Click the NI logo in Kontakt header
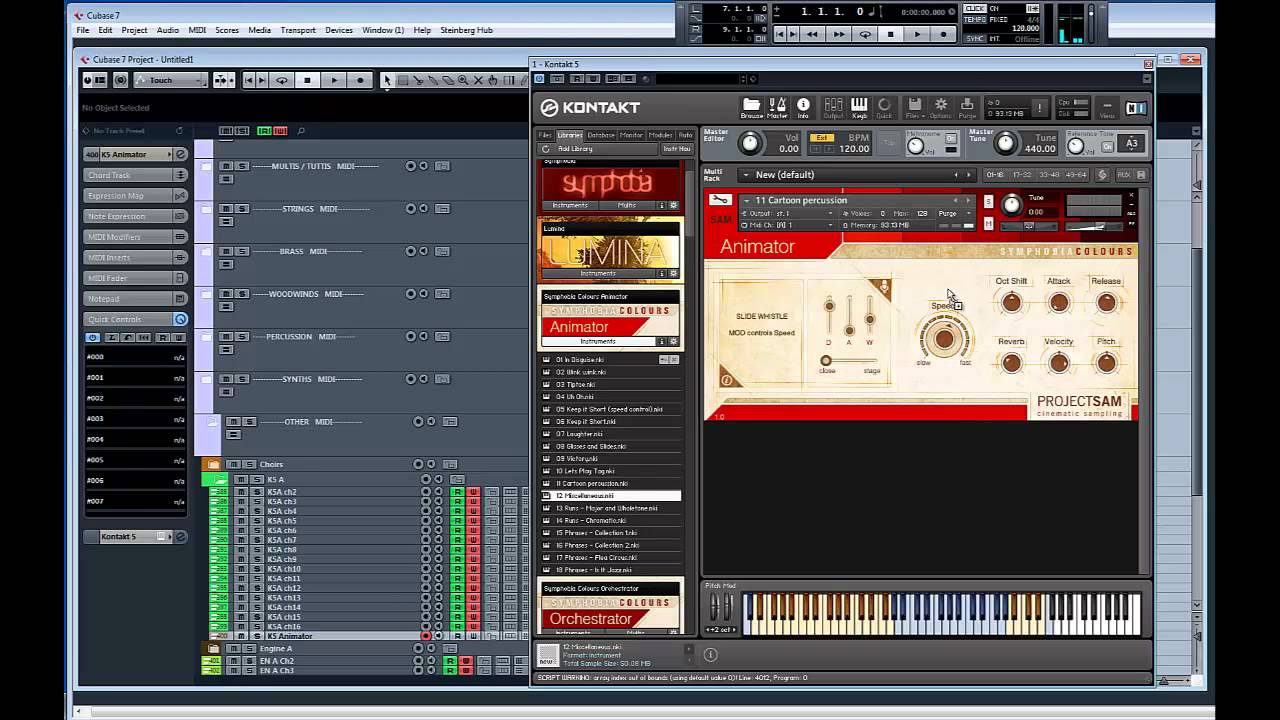Screen dimensions: 1280x720 [x=1136, y=108]
